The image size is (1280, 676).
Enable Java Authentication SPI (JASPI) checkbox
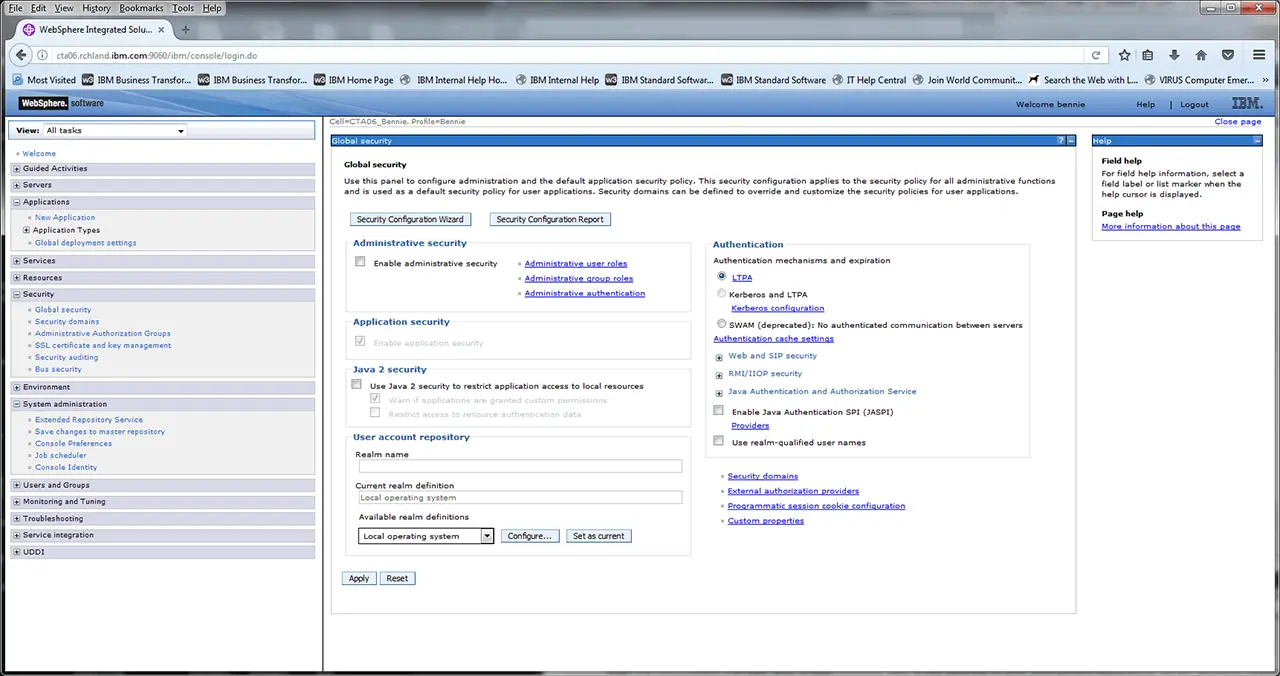coord(718,411)
